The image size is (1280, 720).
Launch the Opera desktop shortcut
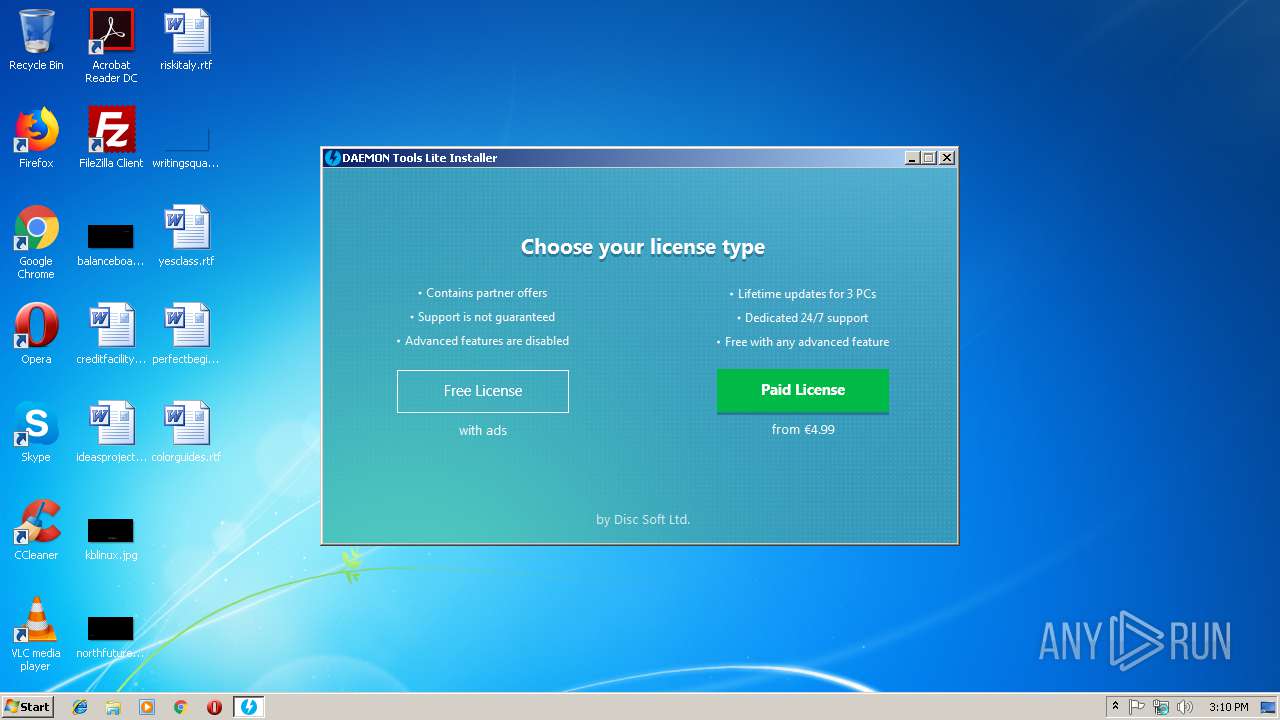pyautogui.click(x=36, y=334)
